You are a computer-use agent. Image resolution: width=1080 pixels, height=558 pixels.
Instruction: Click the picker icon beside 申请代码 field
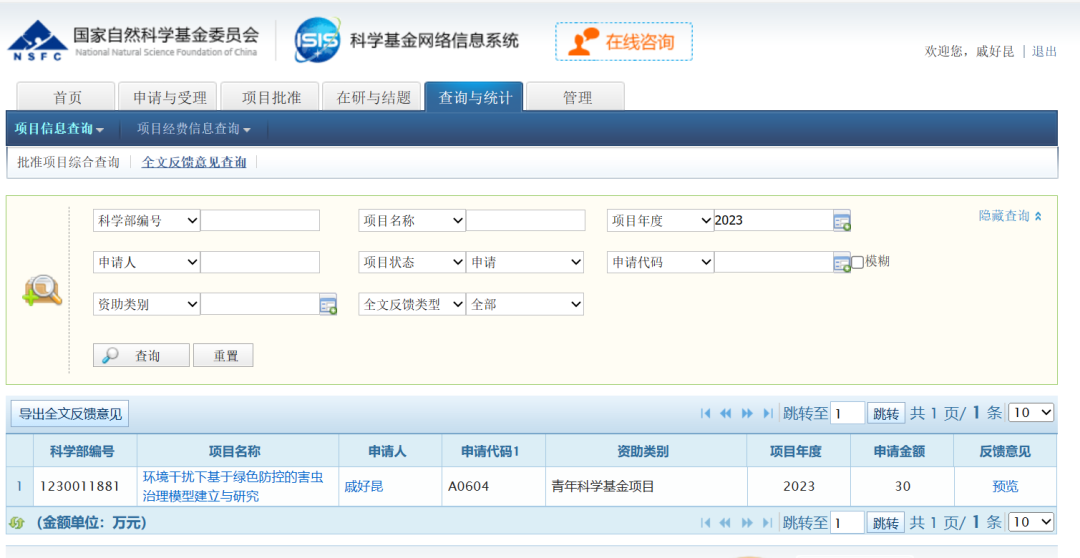(x=841, y=262)
